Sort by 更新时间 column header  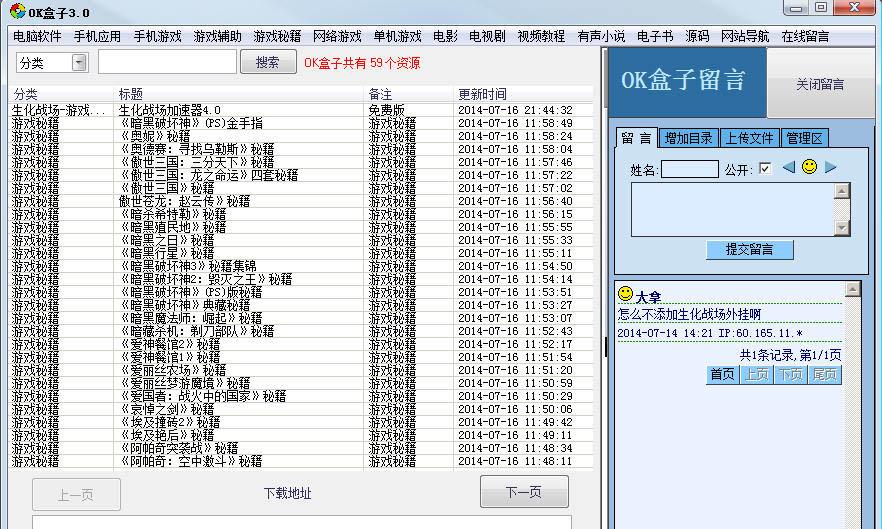click(523, 94)
